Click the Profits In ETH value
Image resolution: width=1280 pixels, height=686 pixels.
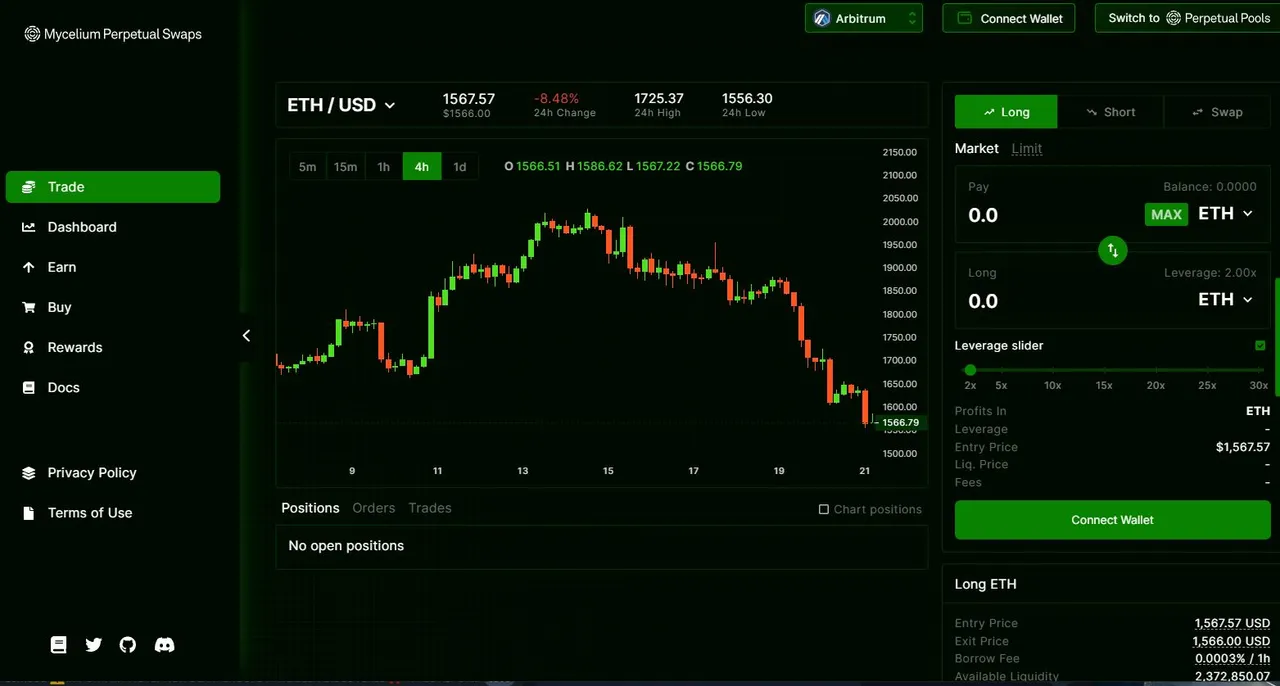[1258, 411]
